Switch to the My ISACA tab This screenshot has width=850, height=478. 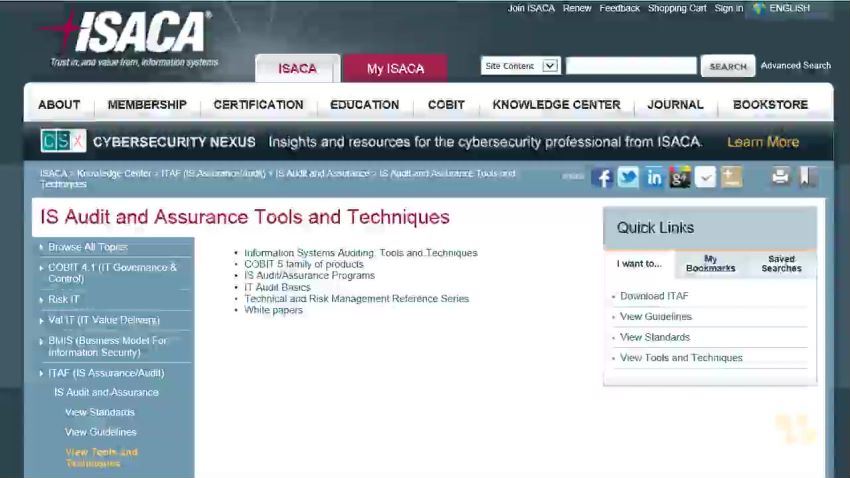pyautogui.click(x=395, y=69)
